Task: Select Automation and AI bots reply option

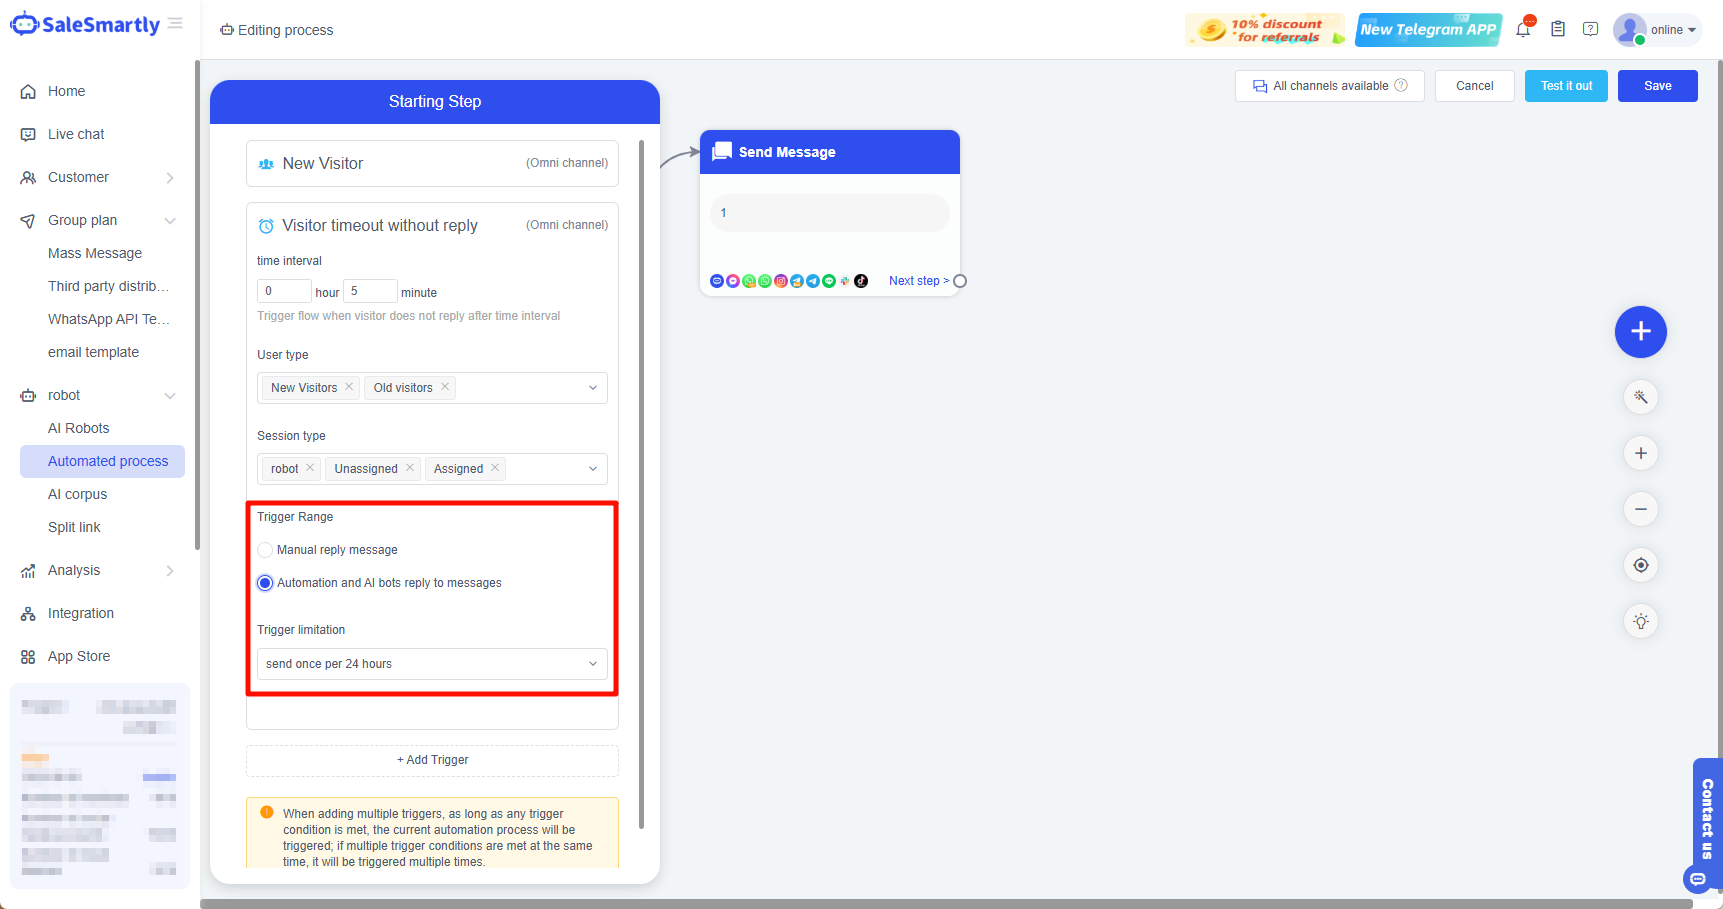Action: pos(265,583)
